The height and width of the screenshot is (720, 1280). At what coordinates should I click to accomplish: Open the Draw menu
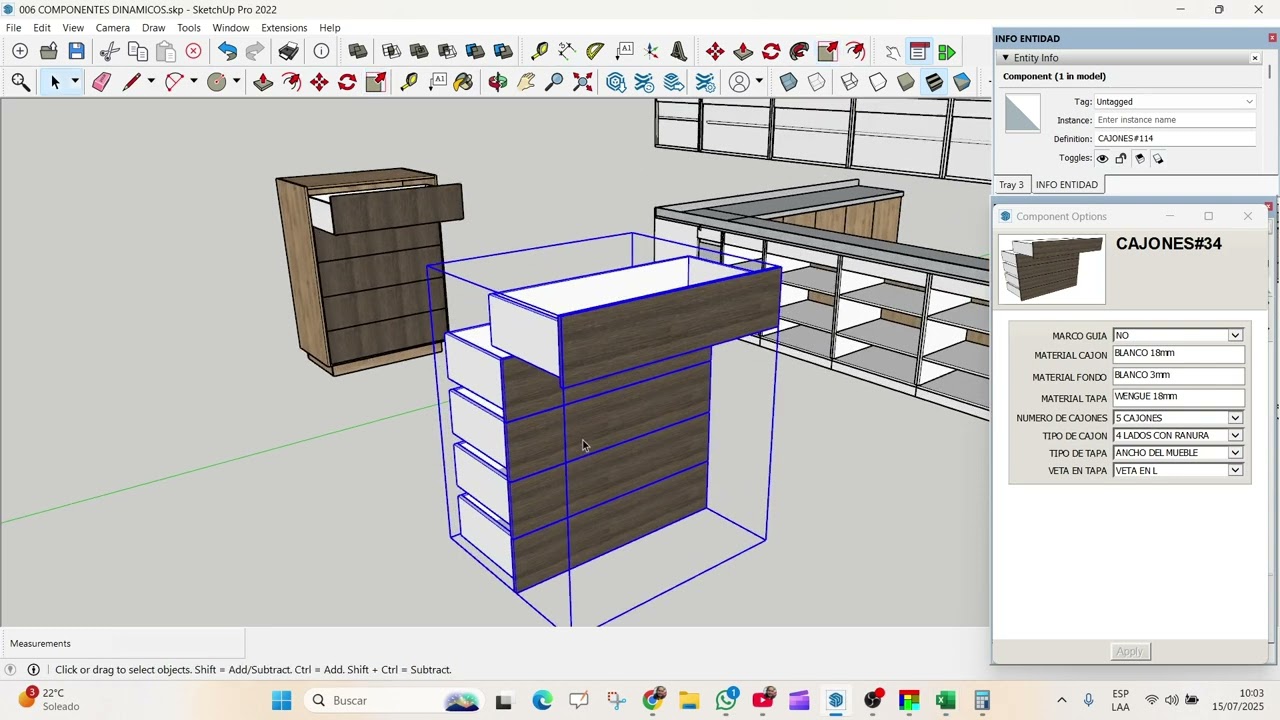coord(153,27)
